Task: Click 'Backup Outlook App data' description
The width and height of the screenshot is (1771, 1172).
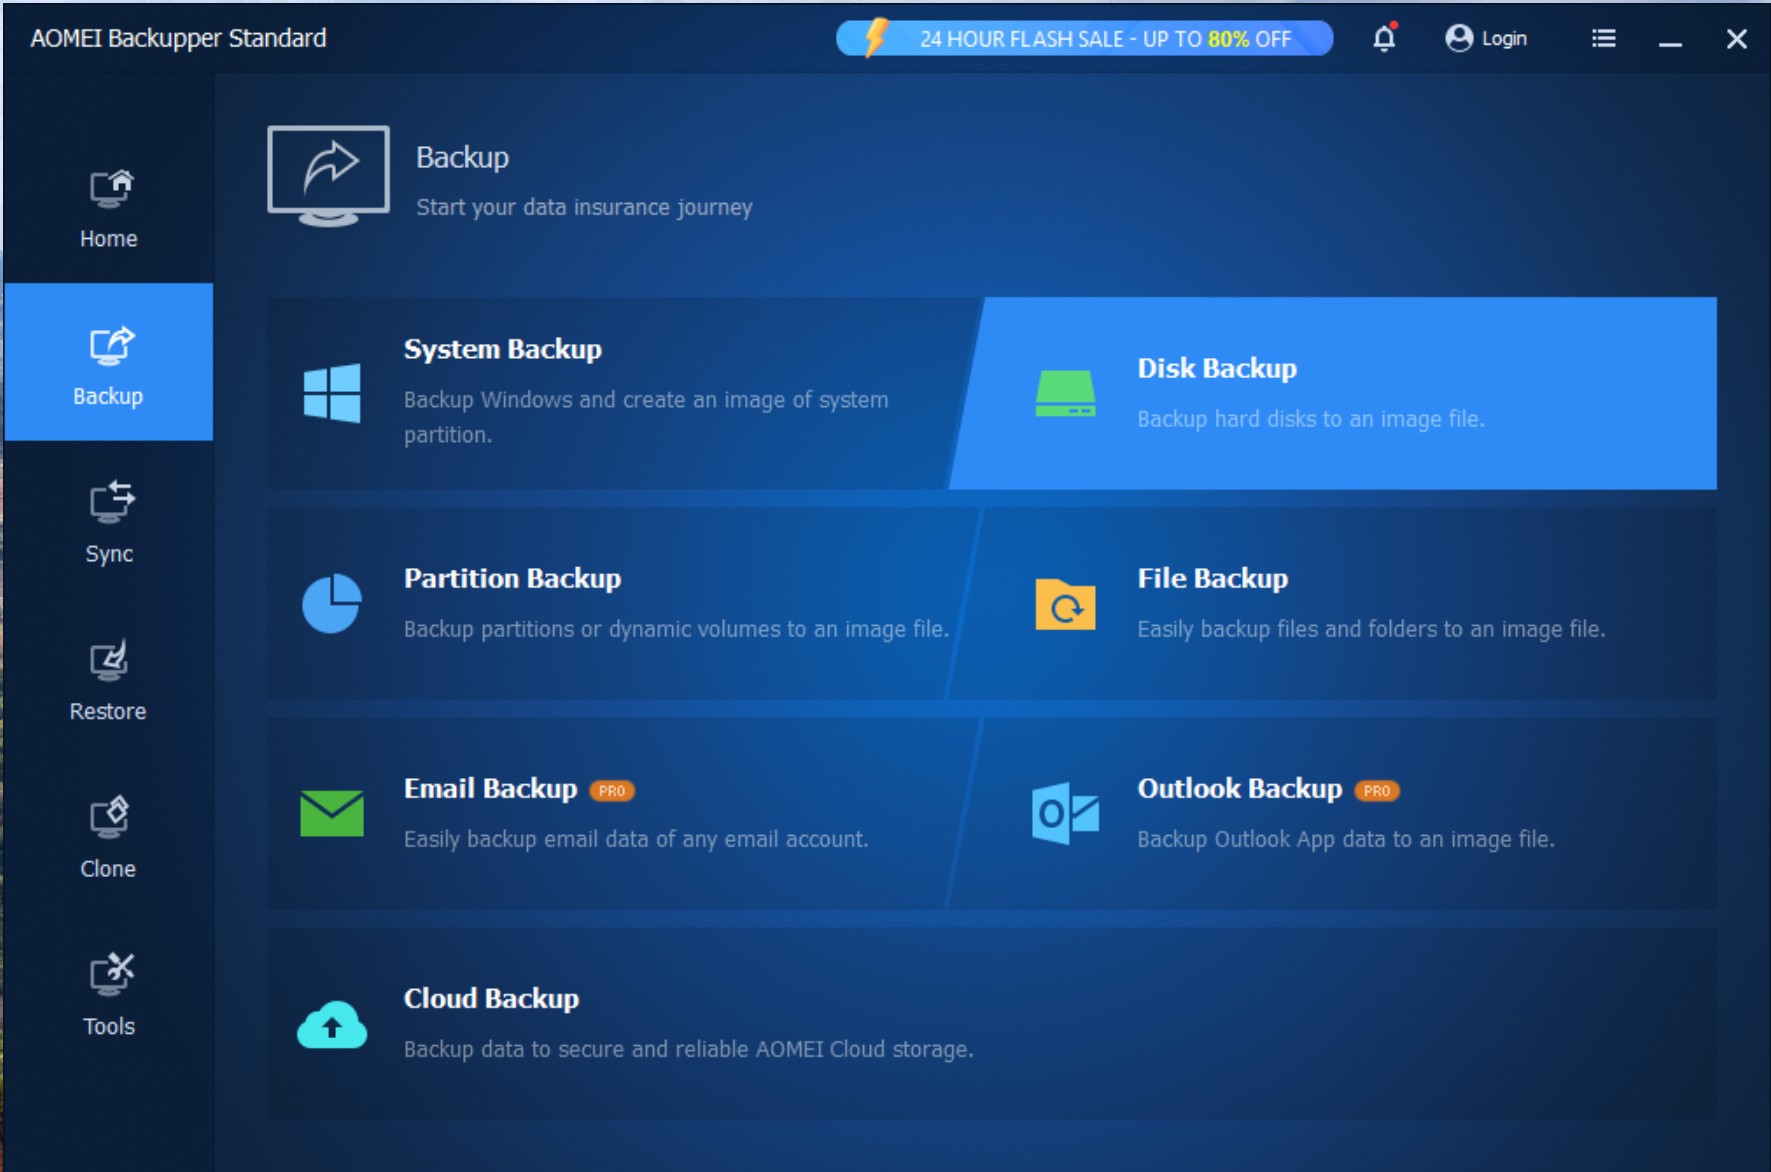Action: [1346, 839]
